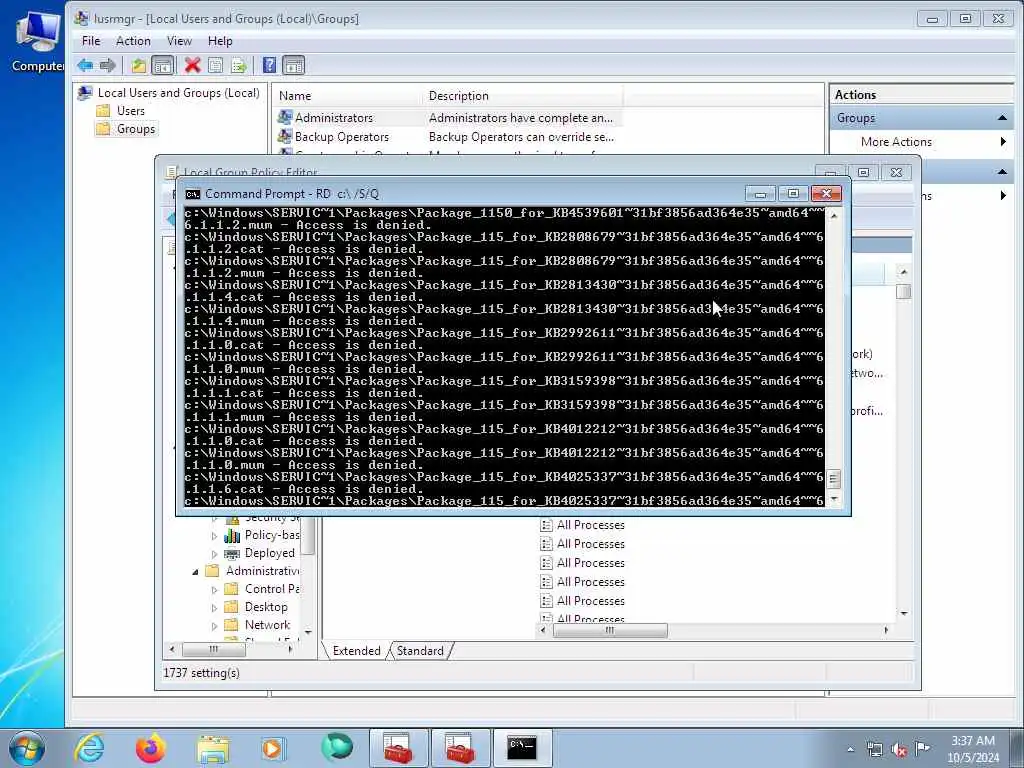Open the File menu
This screenshot has height=768, width=1024.
pyautogui.click(x=91, y=41)
